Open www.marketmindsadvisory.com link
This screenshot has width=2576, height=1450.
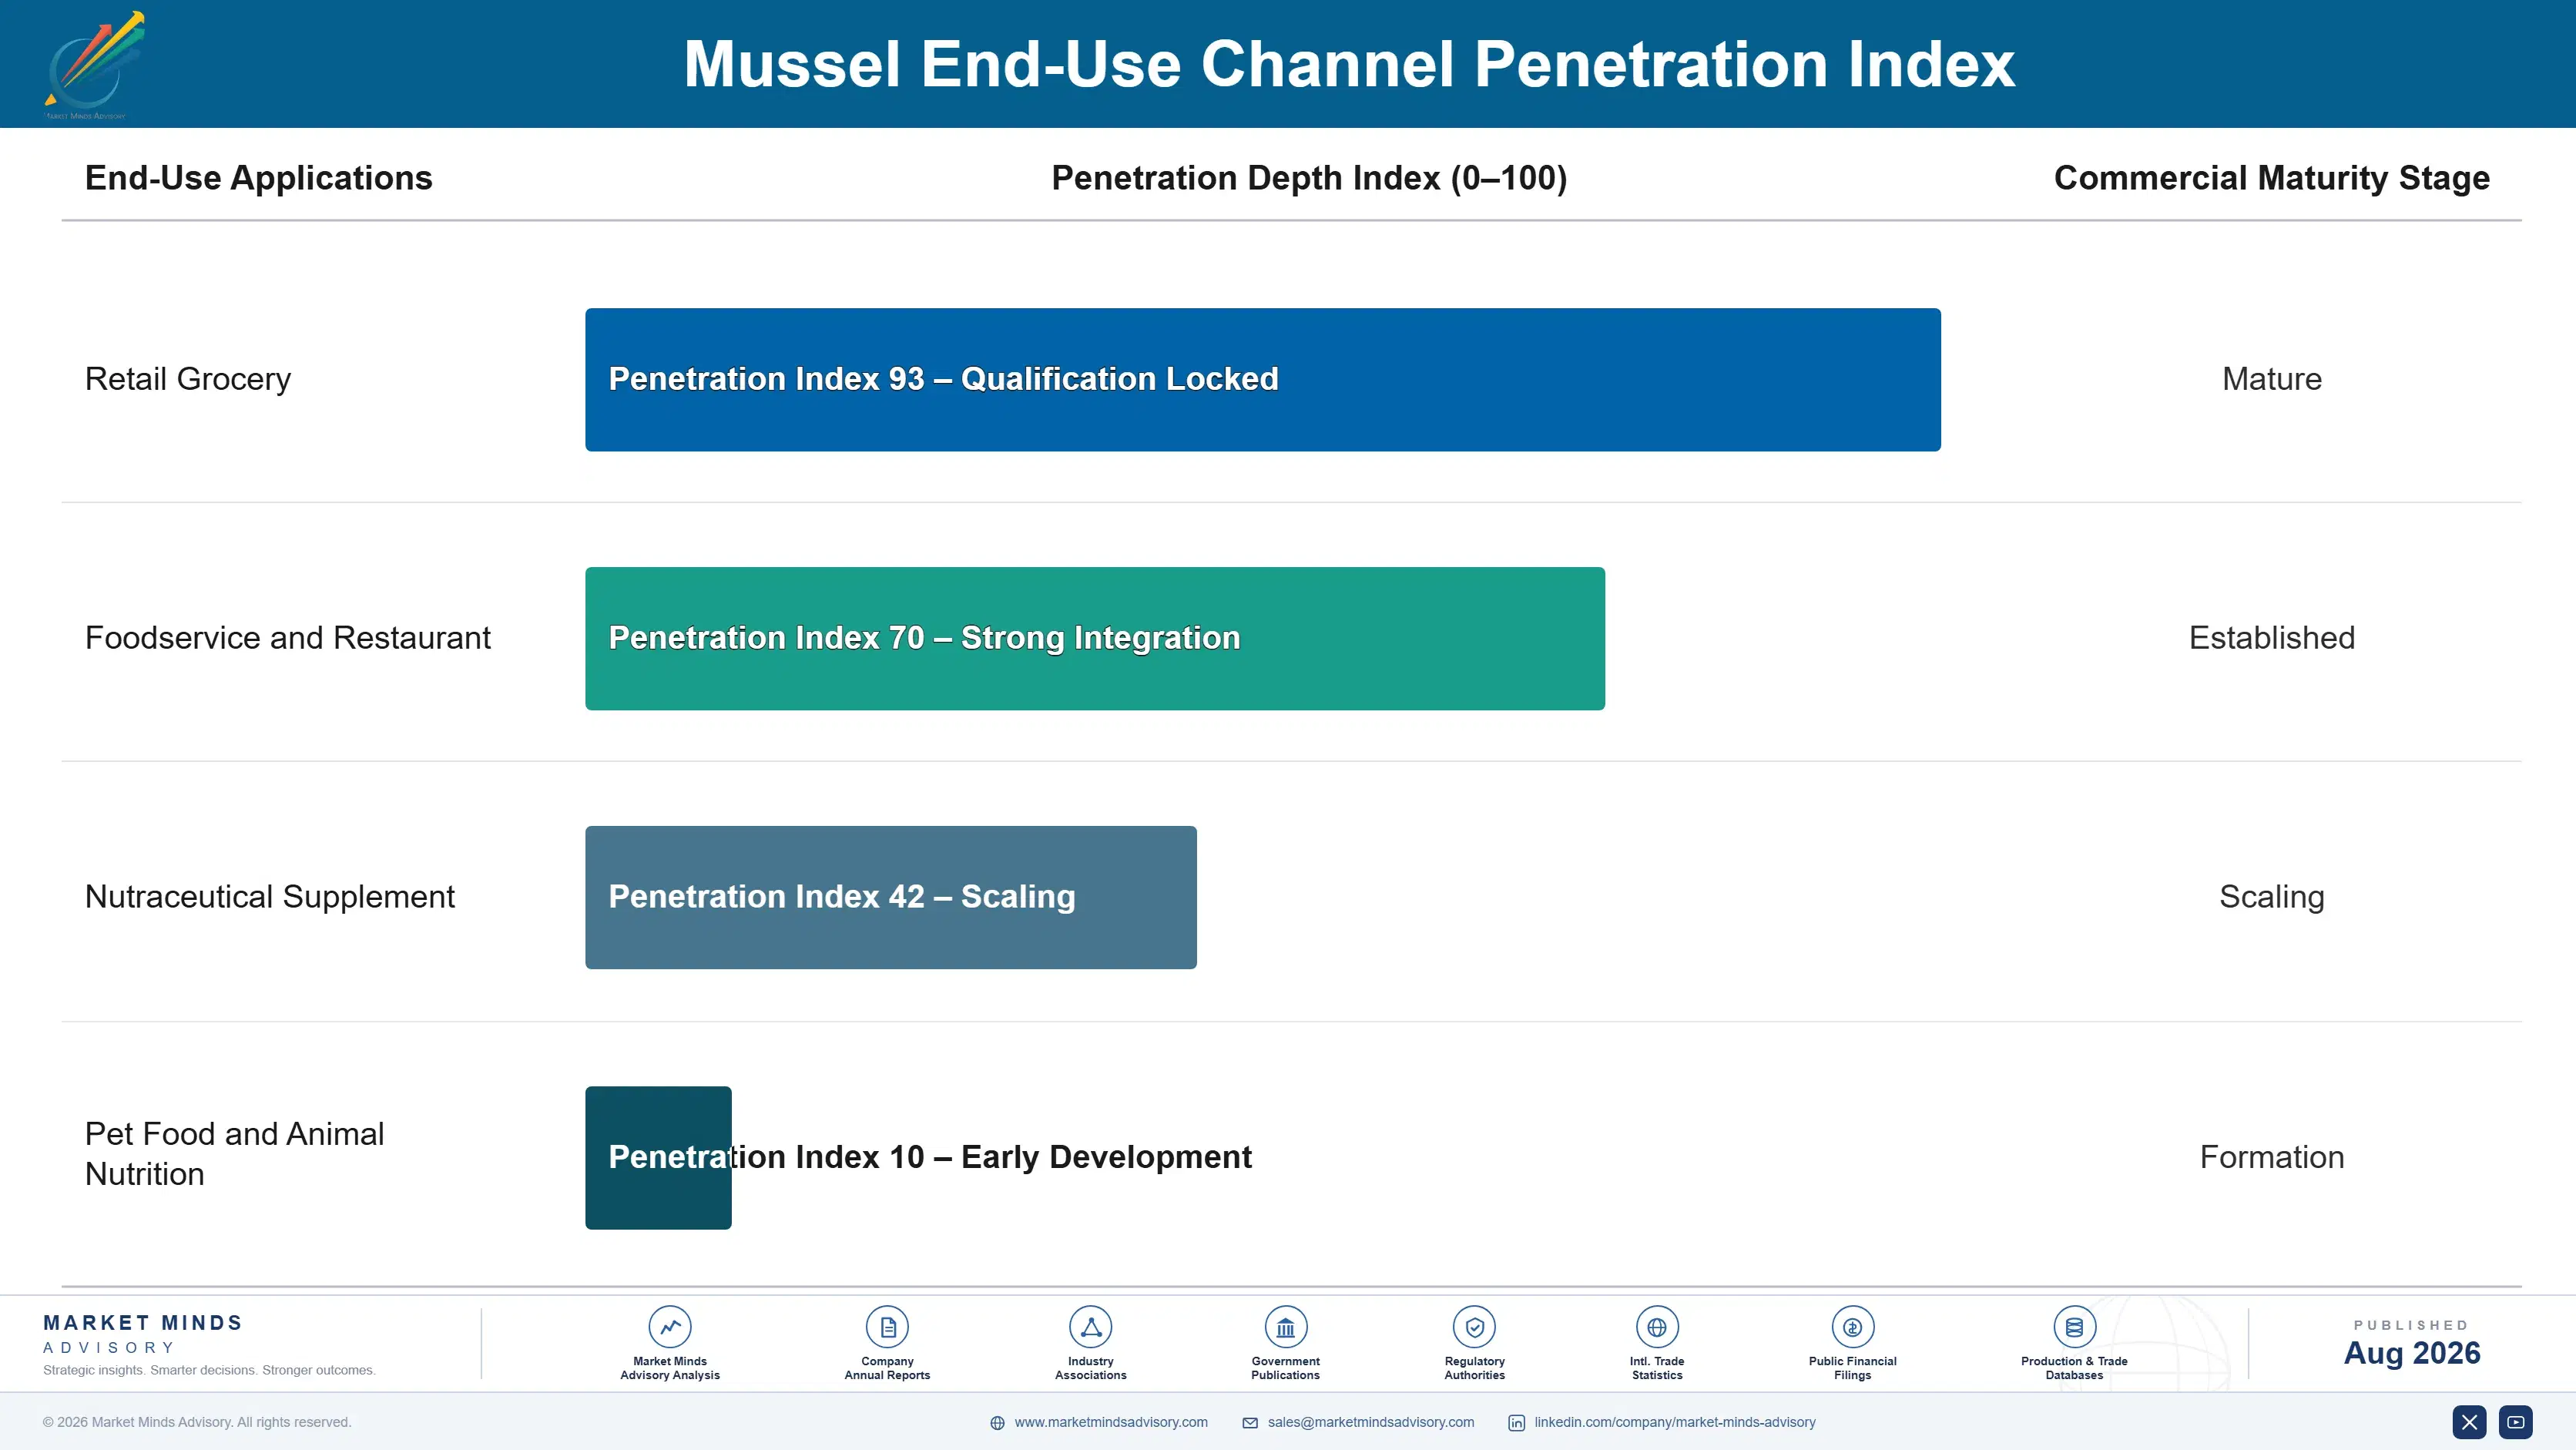[1111, 1422]
